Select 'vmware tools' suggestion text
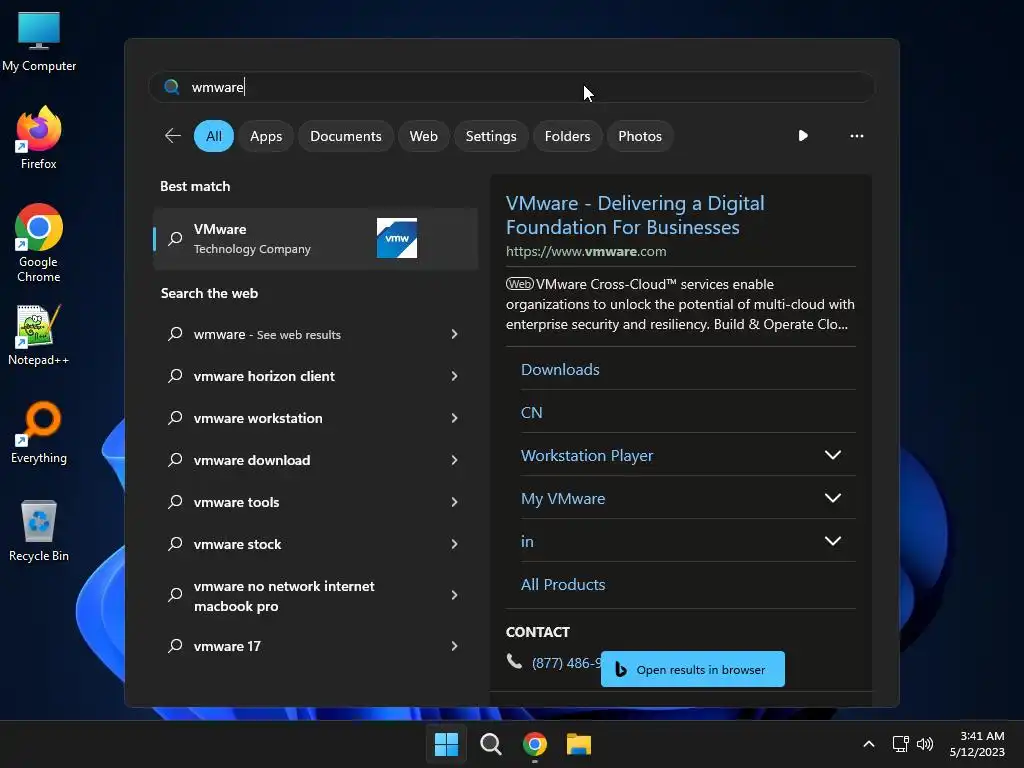Image resolution: width=1024 pixels, height=768 pixels. click(236, 502)
